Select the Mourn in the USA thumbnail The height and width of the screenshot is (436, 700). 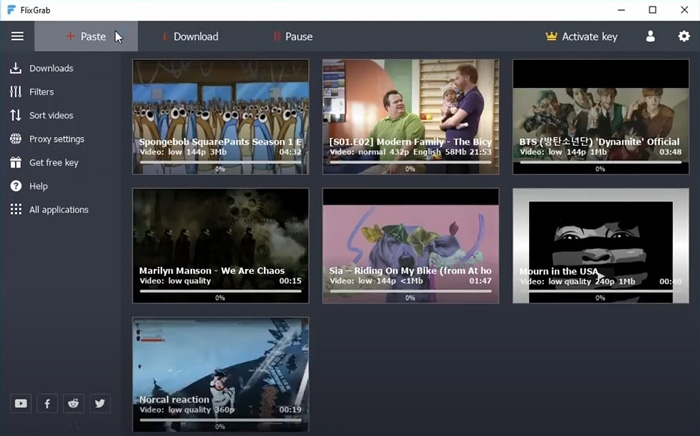tap(601, 246)
